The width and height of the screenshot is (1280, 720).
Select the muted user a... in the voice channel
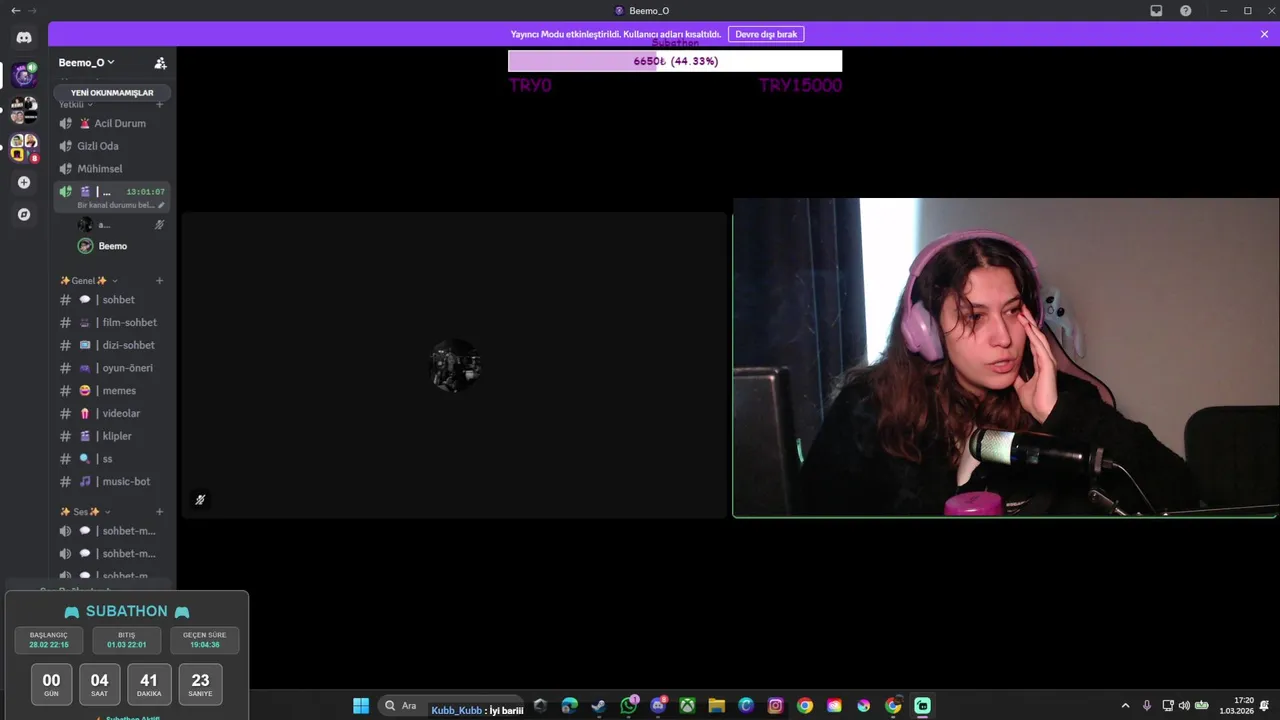pyautogui.click(x=120, y=225)
